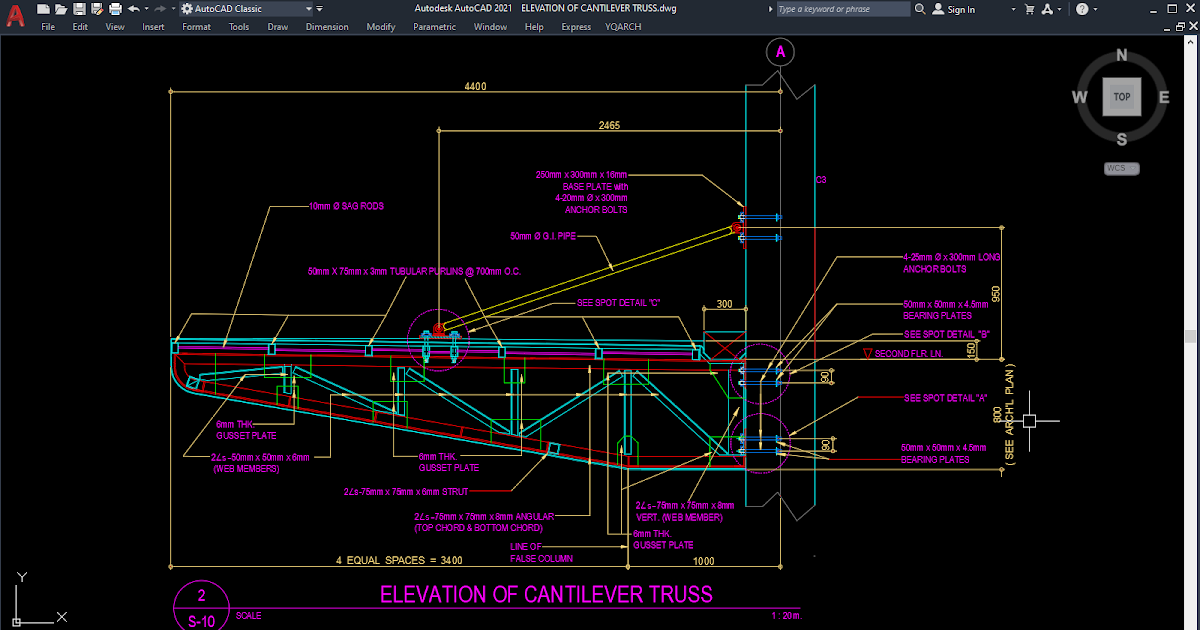Open Help via the question mark icon
Image resolution: width=1200 pixels, height=630 pixels.
click(x=1083, y=8)
